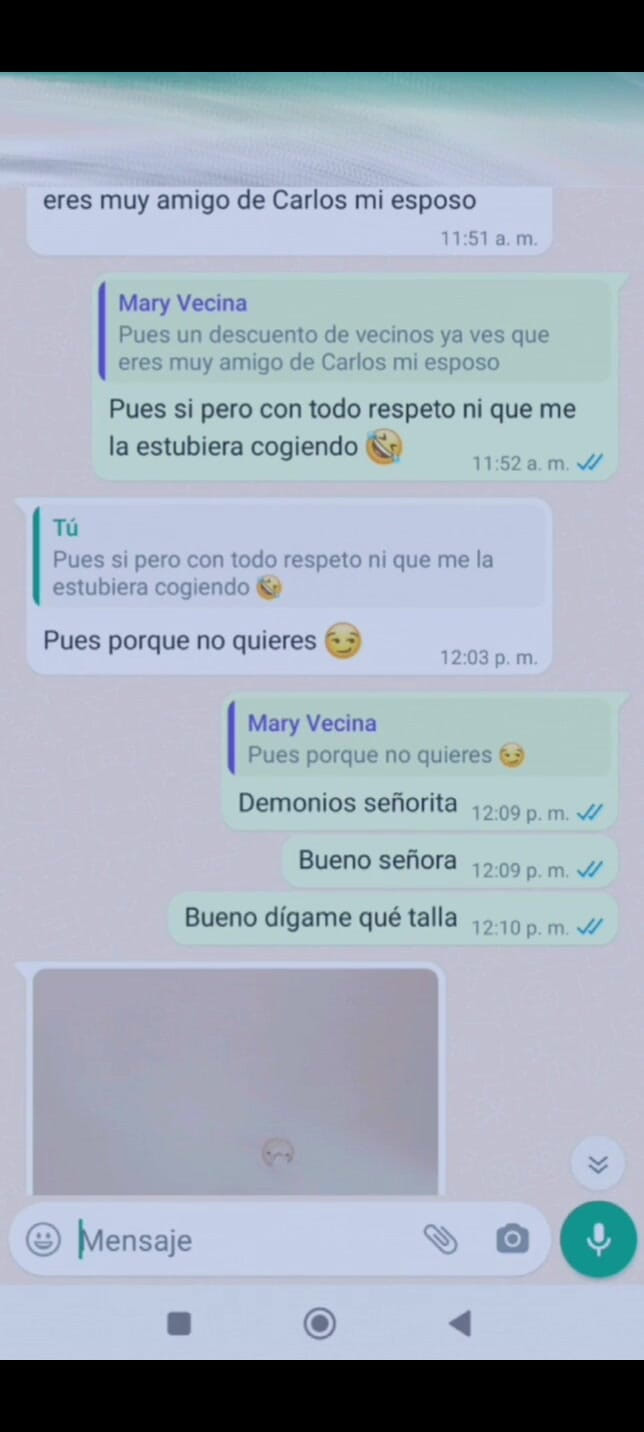
Task: Tap the quoted 'Tú' reply preview
Action: (x=291, y=556)
